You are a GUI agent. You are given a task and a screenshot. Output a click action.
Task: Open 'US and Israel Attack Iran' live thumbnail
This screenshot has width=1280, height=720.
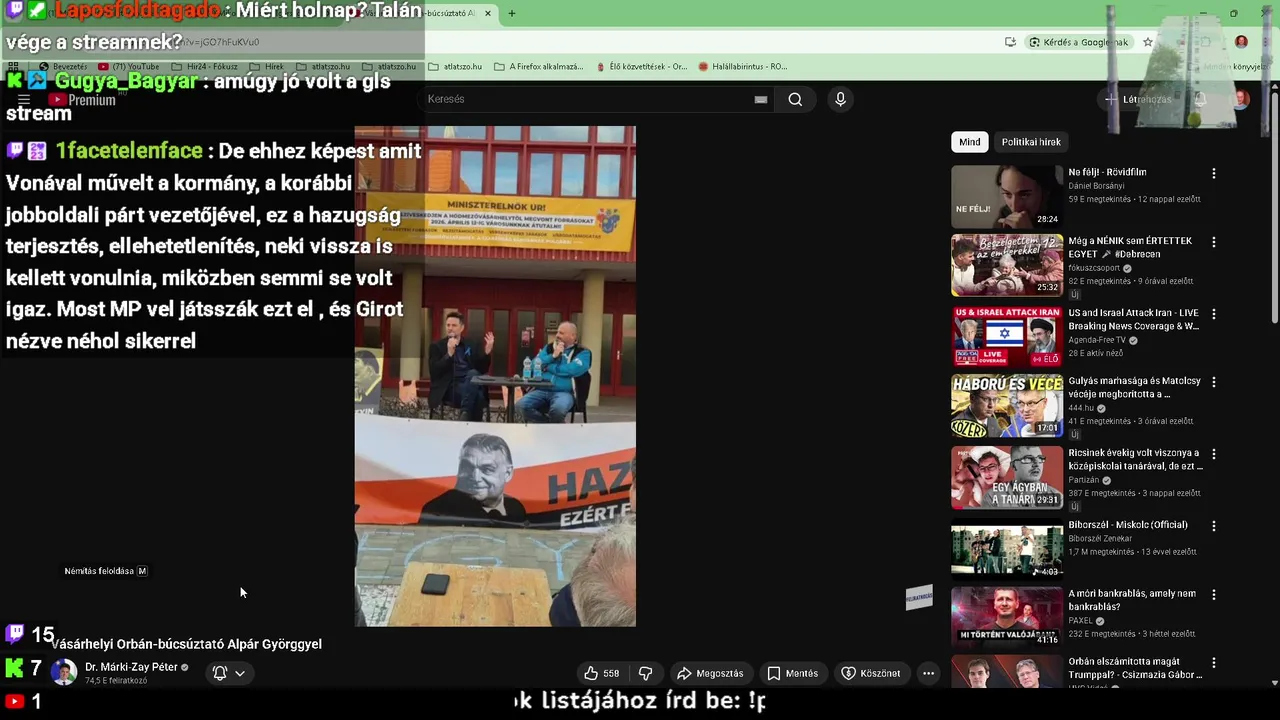click(x=1007, y=337)
